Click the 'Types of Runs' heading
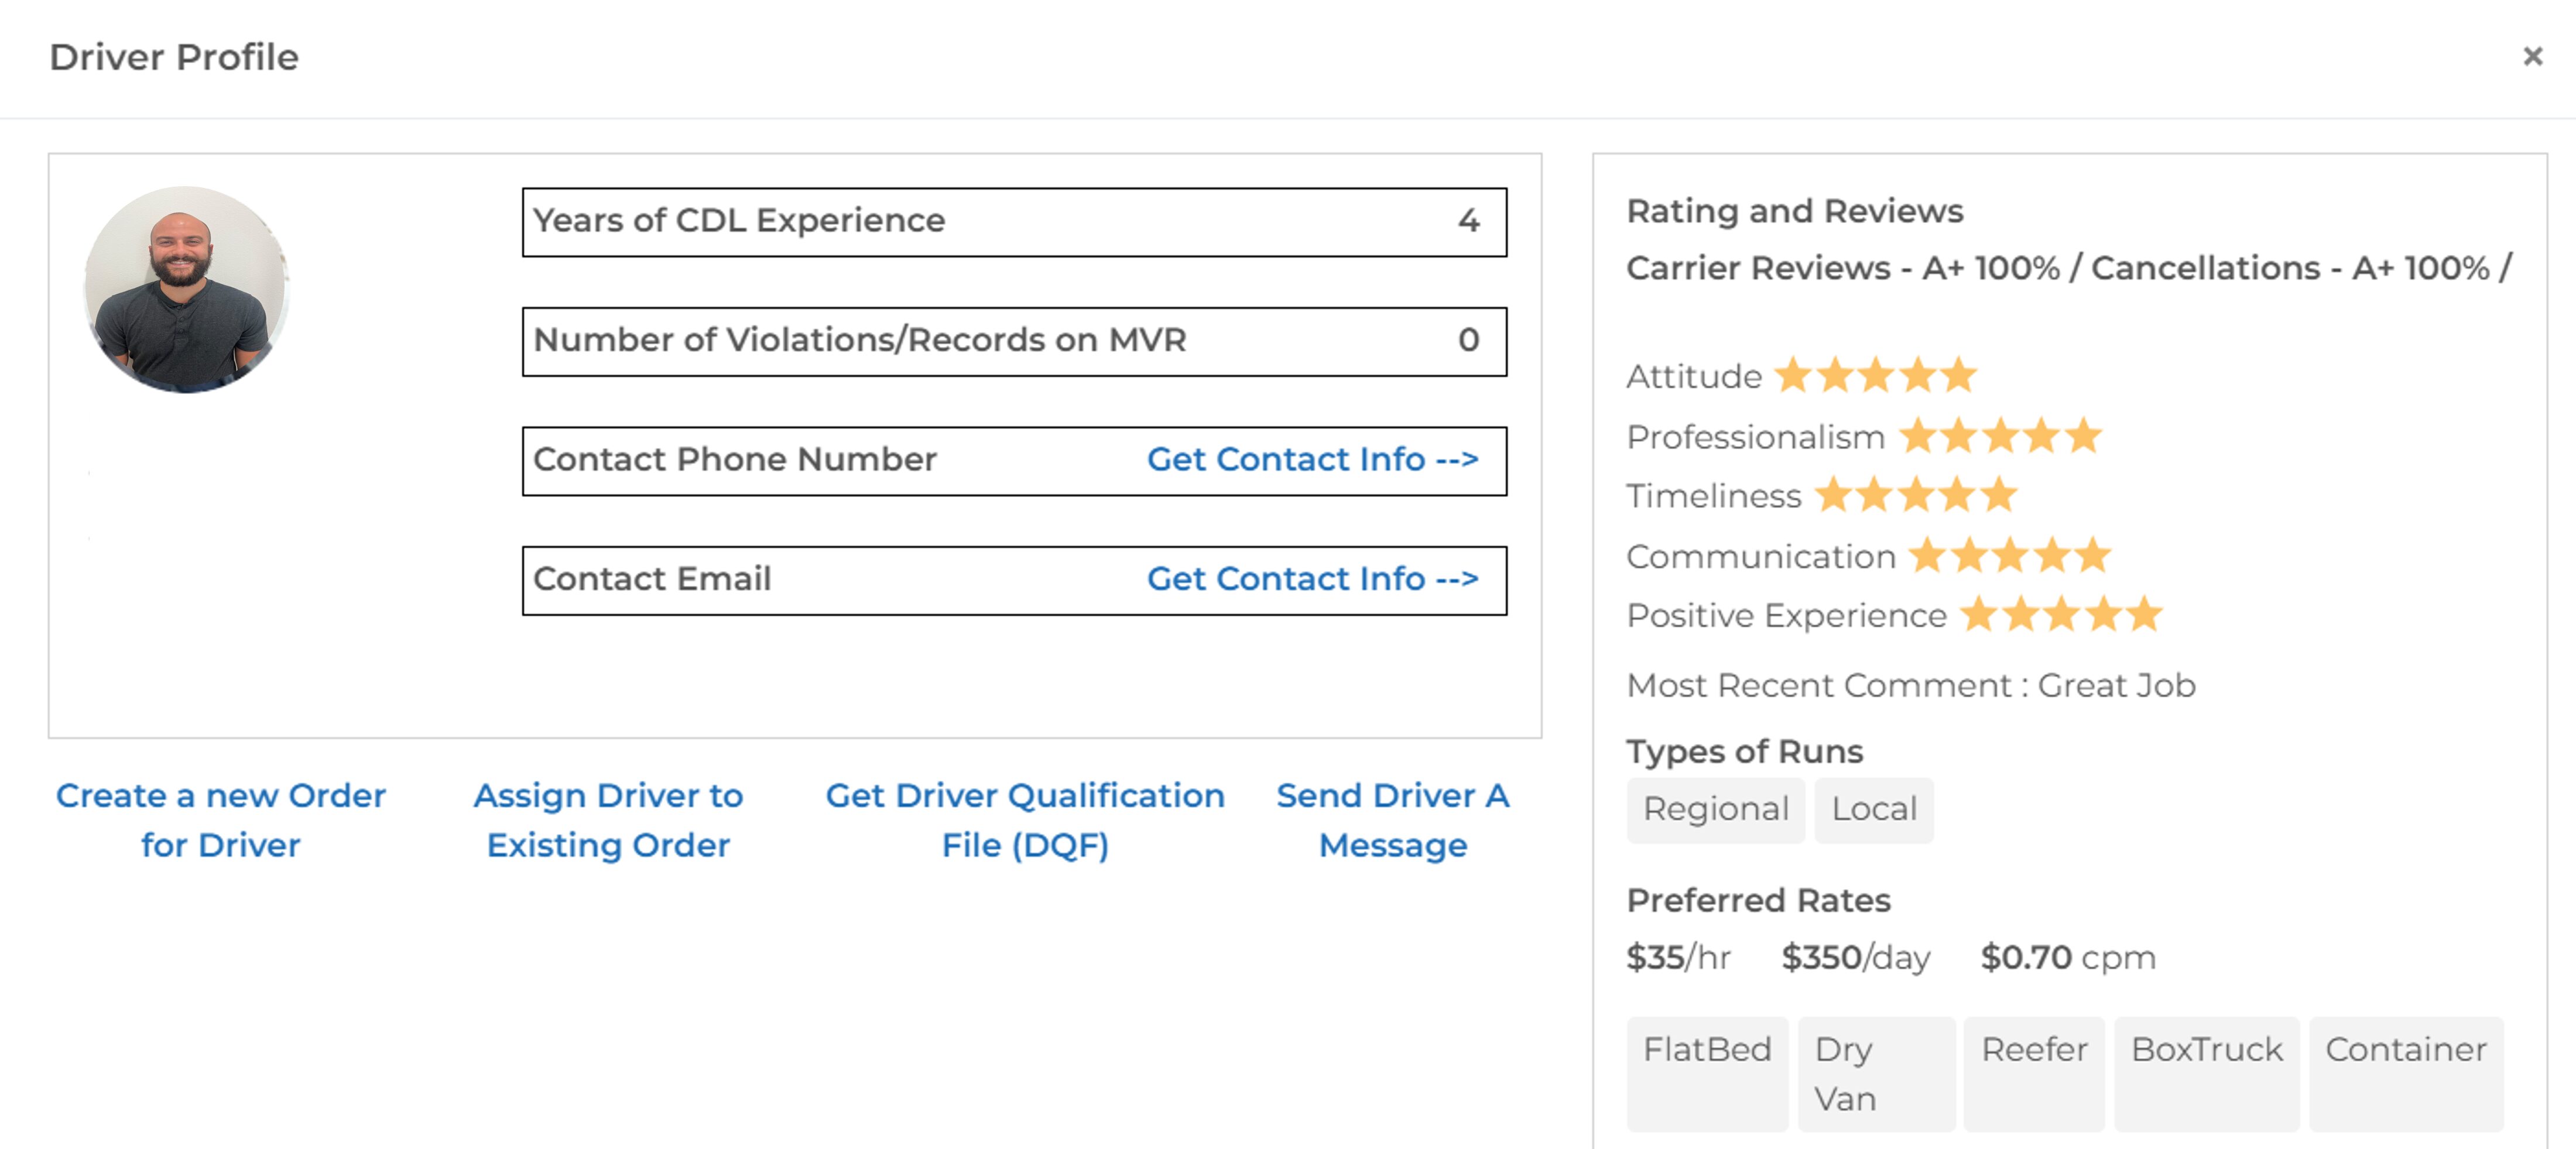 point(1744,751)
